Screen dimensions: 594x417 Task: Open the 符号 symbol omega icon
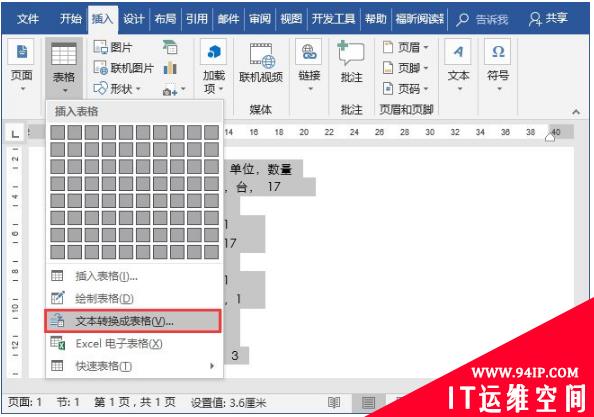pyautogui.click(x=498, y=52)
